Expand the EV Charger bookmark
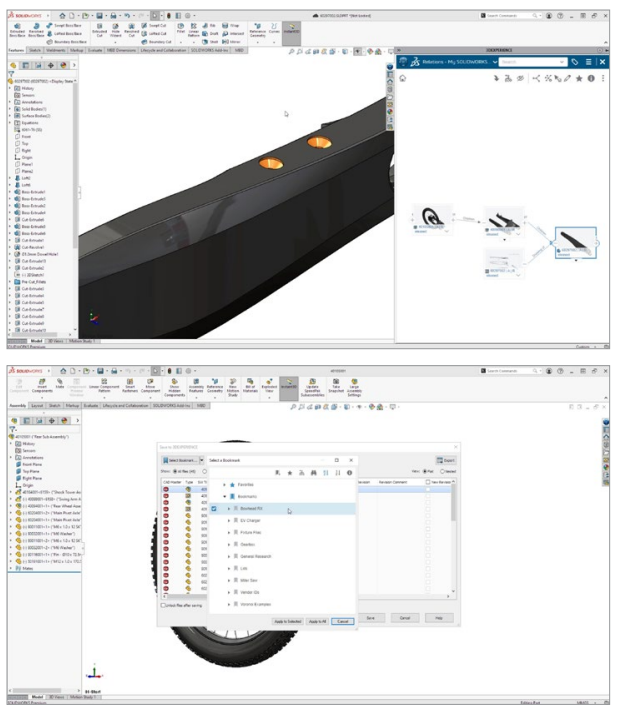Image resolution: width=618 pixels, height=713 pixels. [x=228, y=521]
